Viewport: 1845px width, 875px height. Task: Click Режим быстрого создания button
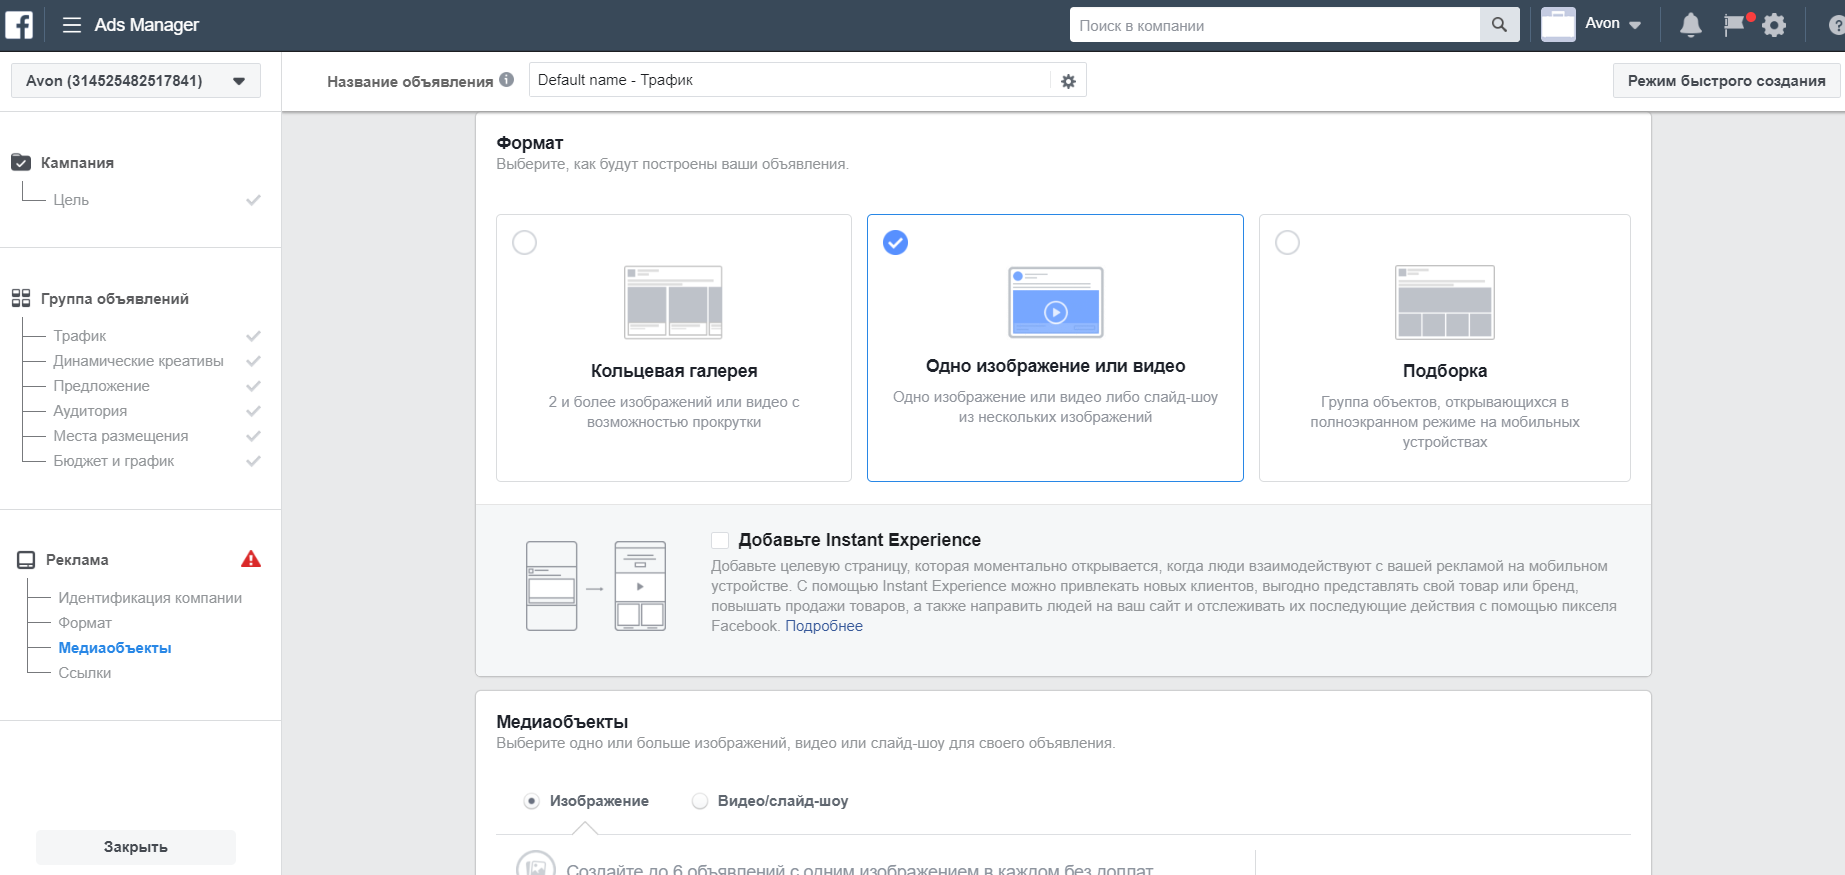(x=1726, y=81)
